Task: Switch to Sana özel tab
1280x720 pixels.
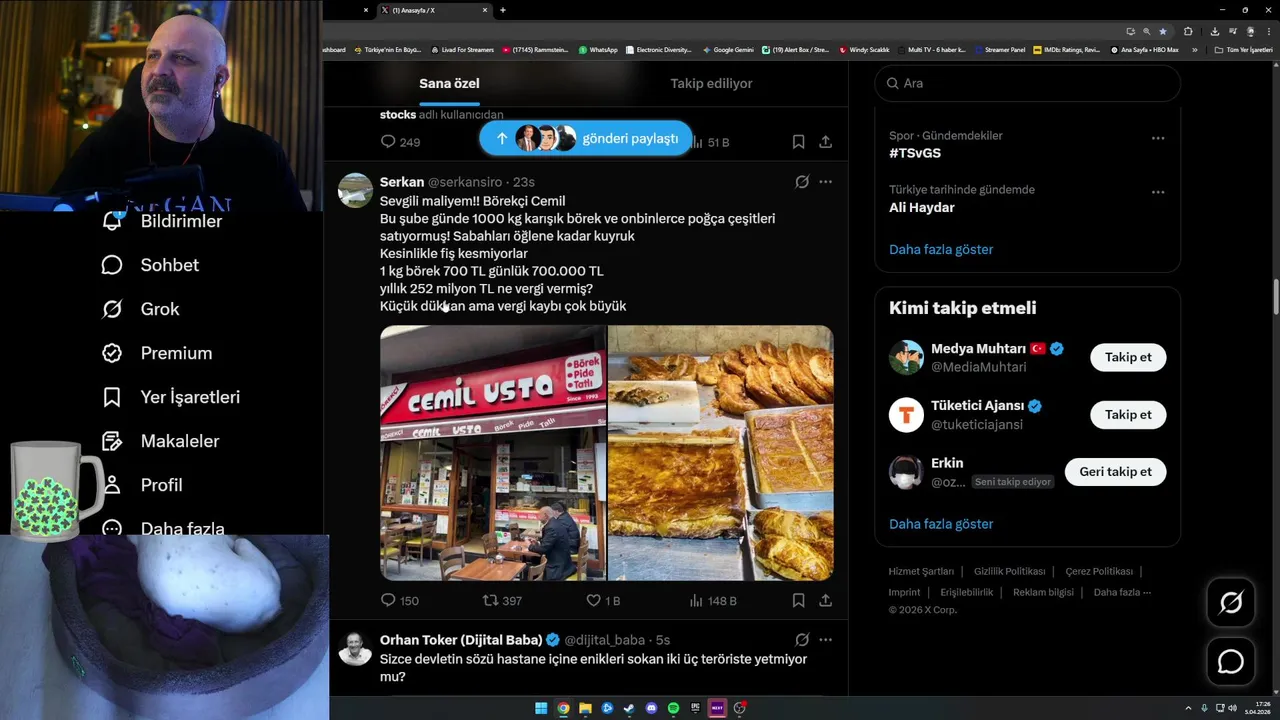Action: pos(449,83)
